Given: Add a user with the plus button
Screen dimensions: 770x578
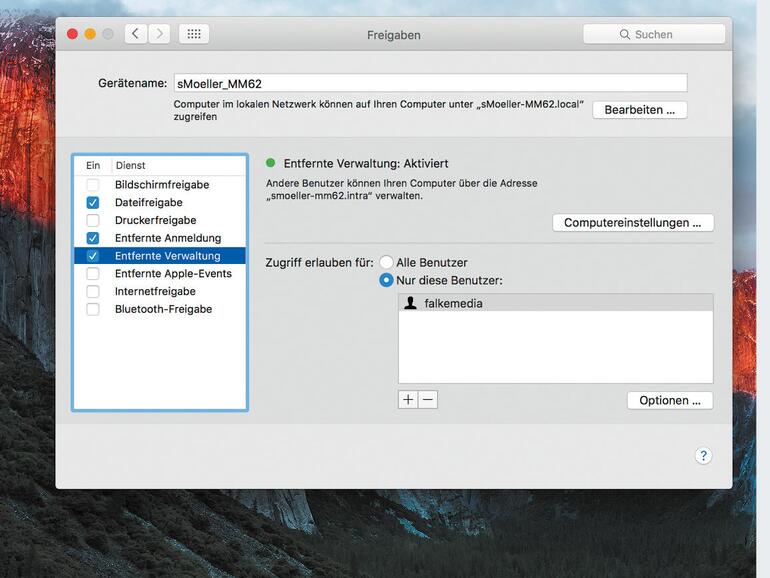Looking at the screenshot, I should pos(408,400).
